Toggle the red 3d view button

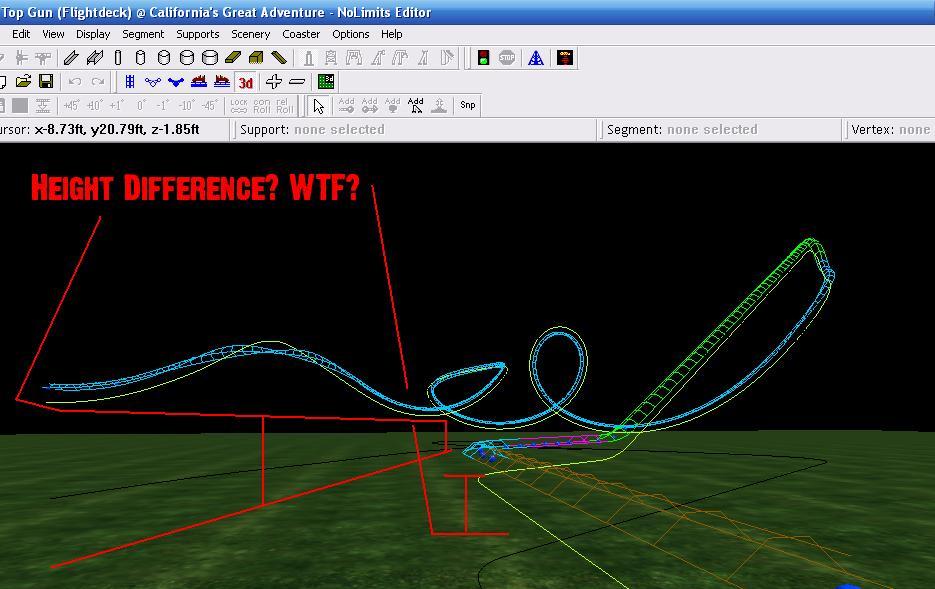(x=245, y=82)
